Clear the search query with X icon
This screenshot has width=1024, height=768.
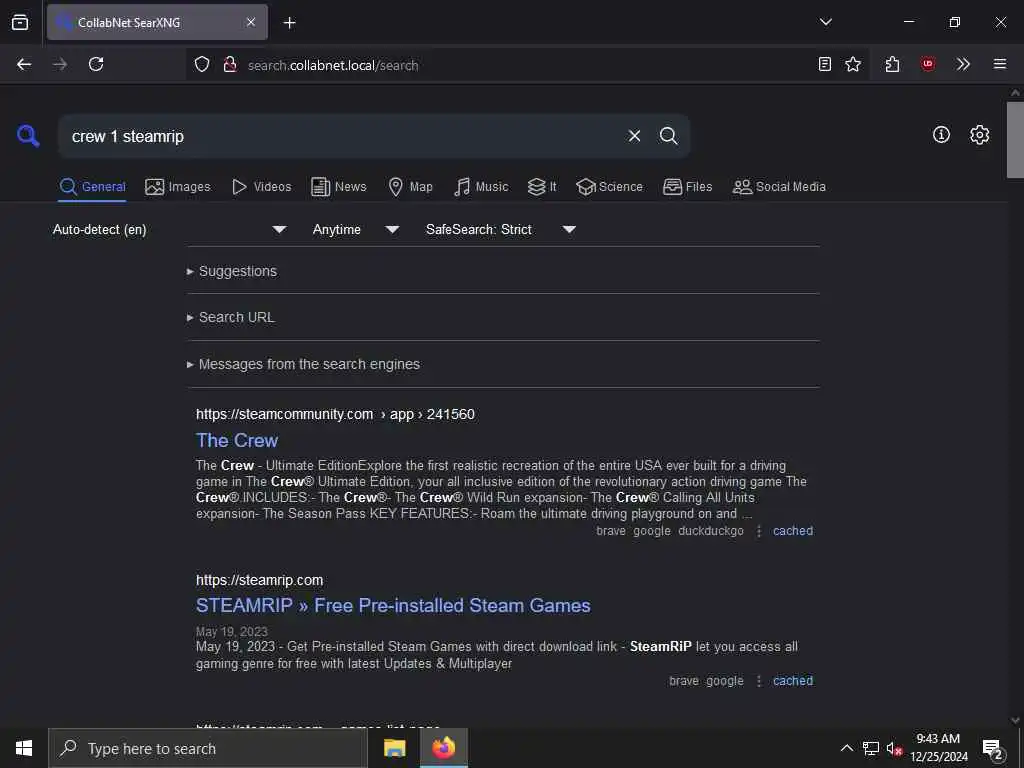[x=634, y=136]
